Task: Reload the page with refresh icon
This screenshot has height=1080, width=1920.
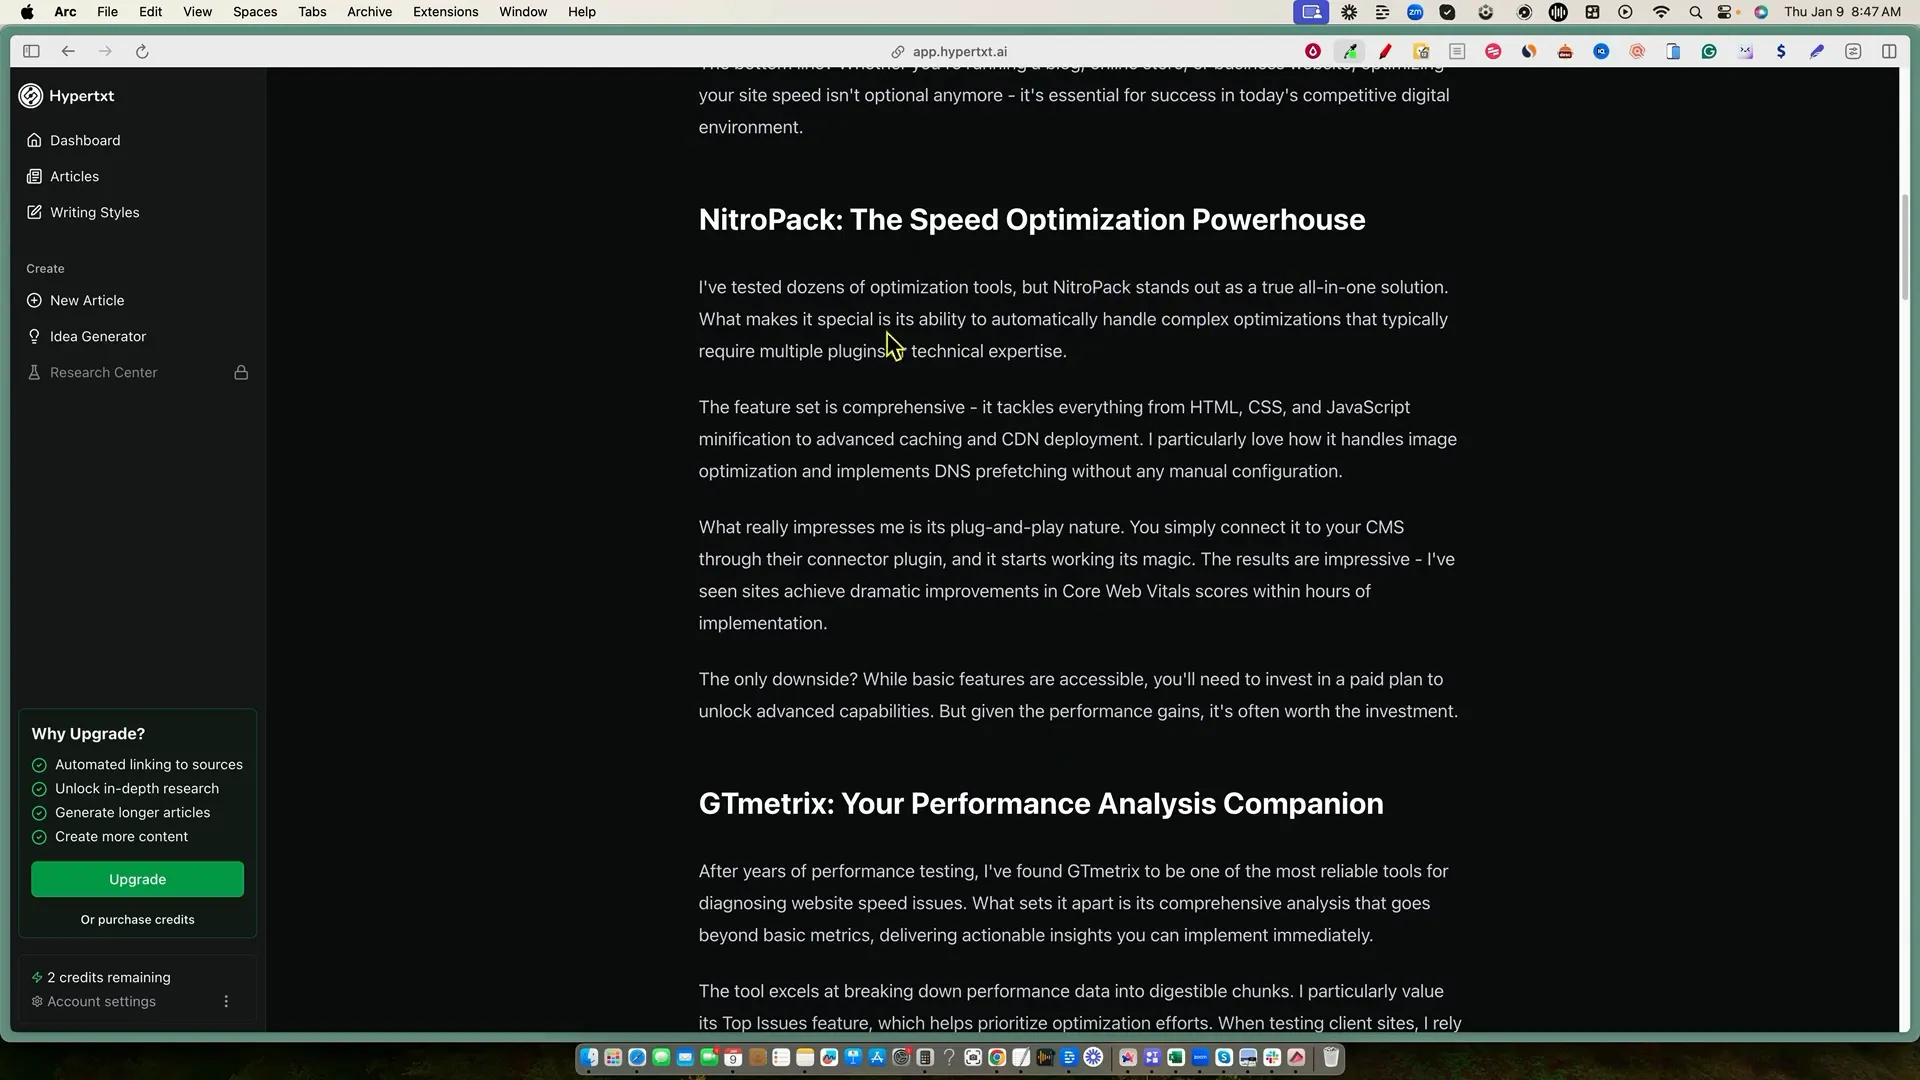Action: tap(142, 51)
